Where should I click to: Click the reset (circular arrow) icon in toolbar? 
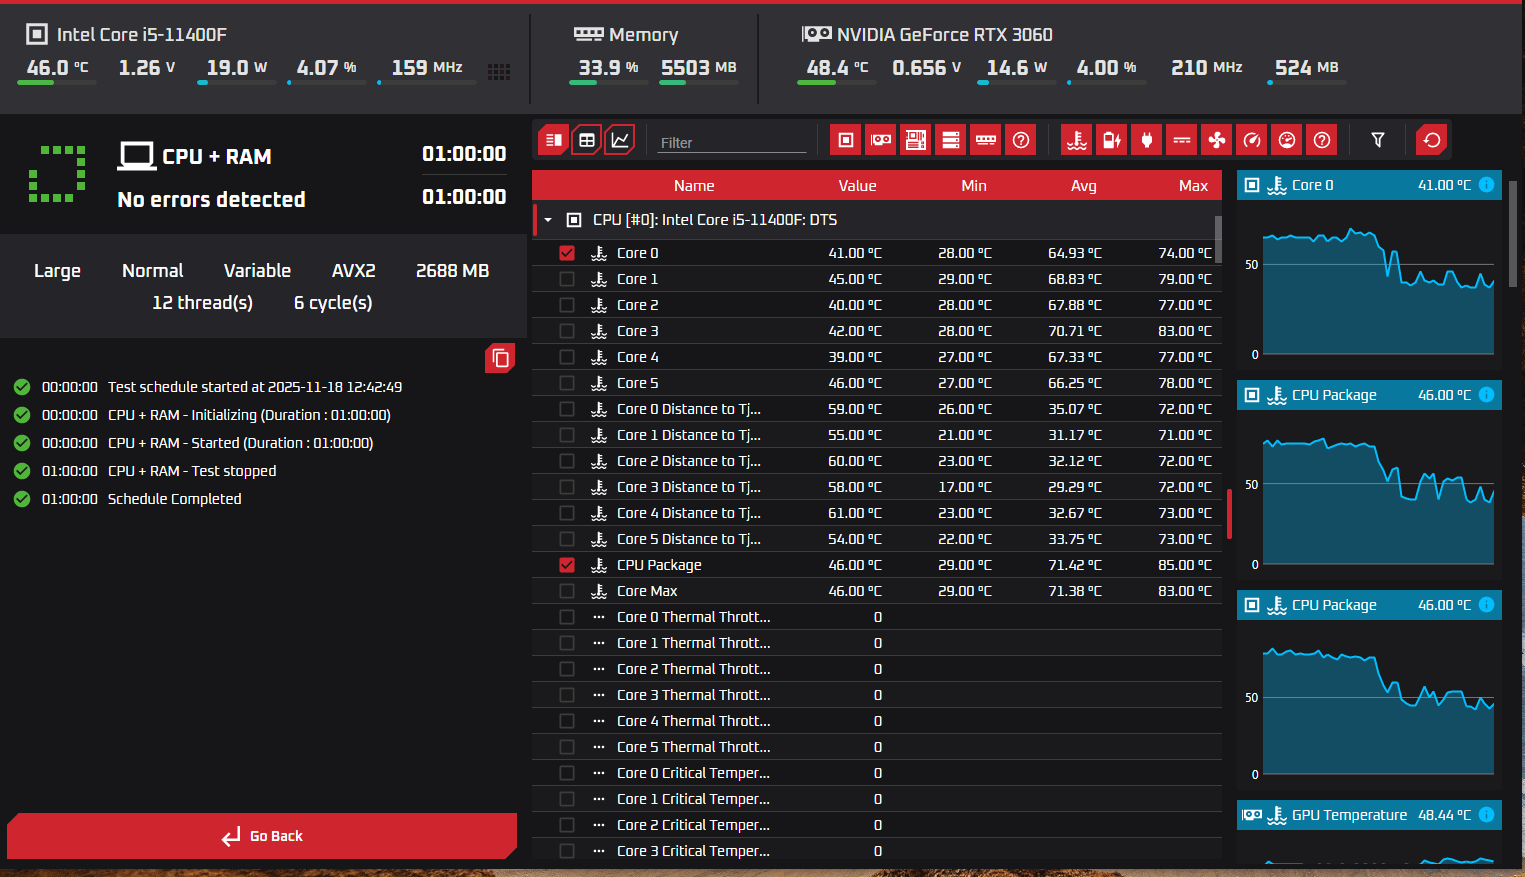(x=1432, y=140)
